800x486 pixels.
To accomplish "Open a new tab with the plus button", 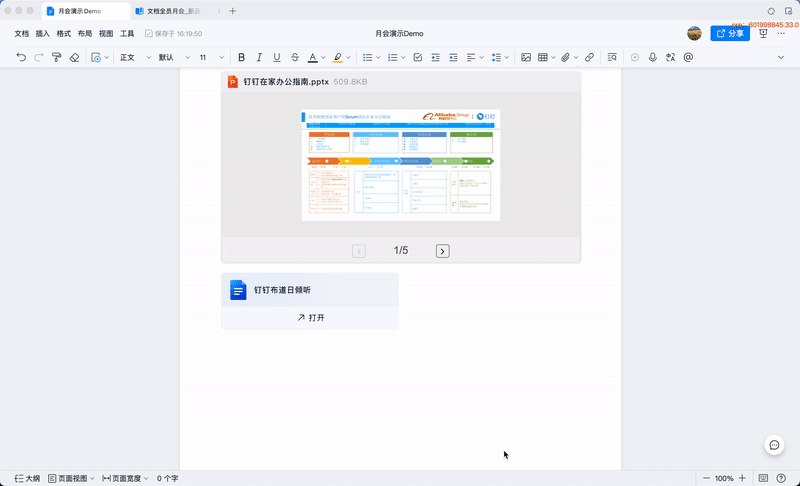I will [x=233, y=11].
